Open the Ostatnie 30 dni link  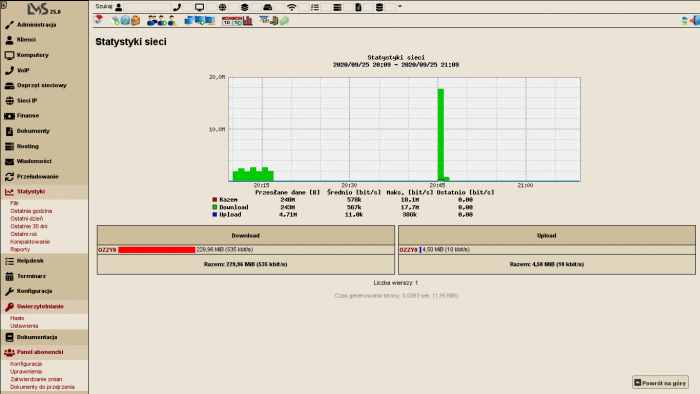point(29,226)
